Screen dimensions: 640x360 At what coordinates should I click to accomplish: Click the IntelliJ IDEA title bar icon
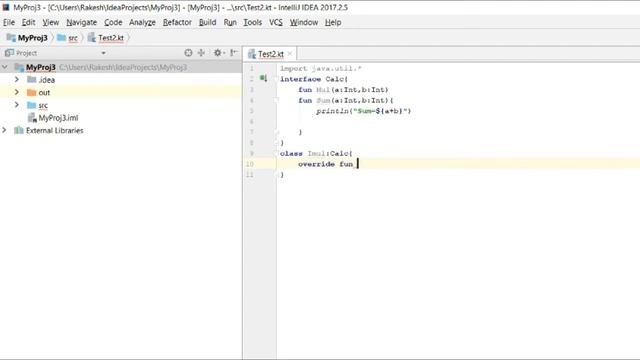tap(6, 7)
